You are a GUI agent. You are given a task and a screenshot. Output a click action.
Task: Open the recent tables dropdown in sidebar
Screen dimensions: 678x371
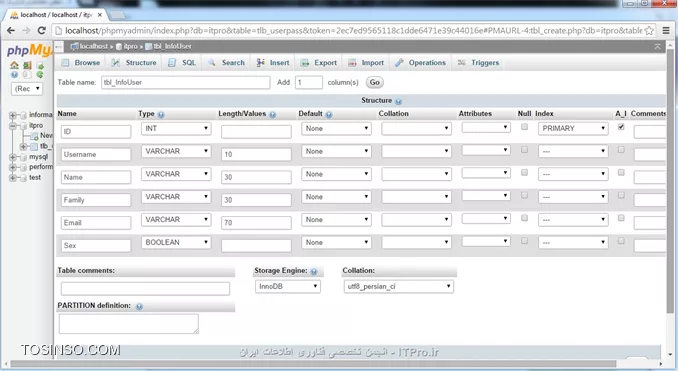click(27, 89)
